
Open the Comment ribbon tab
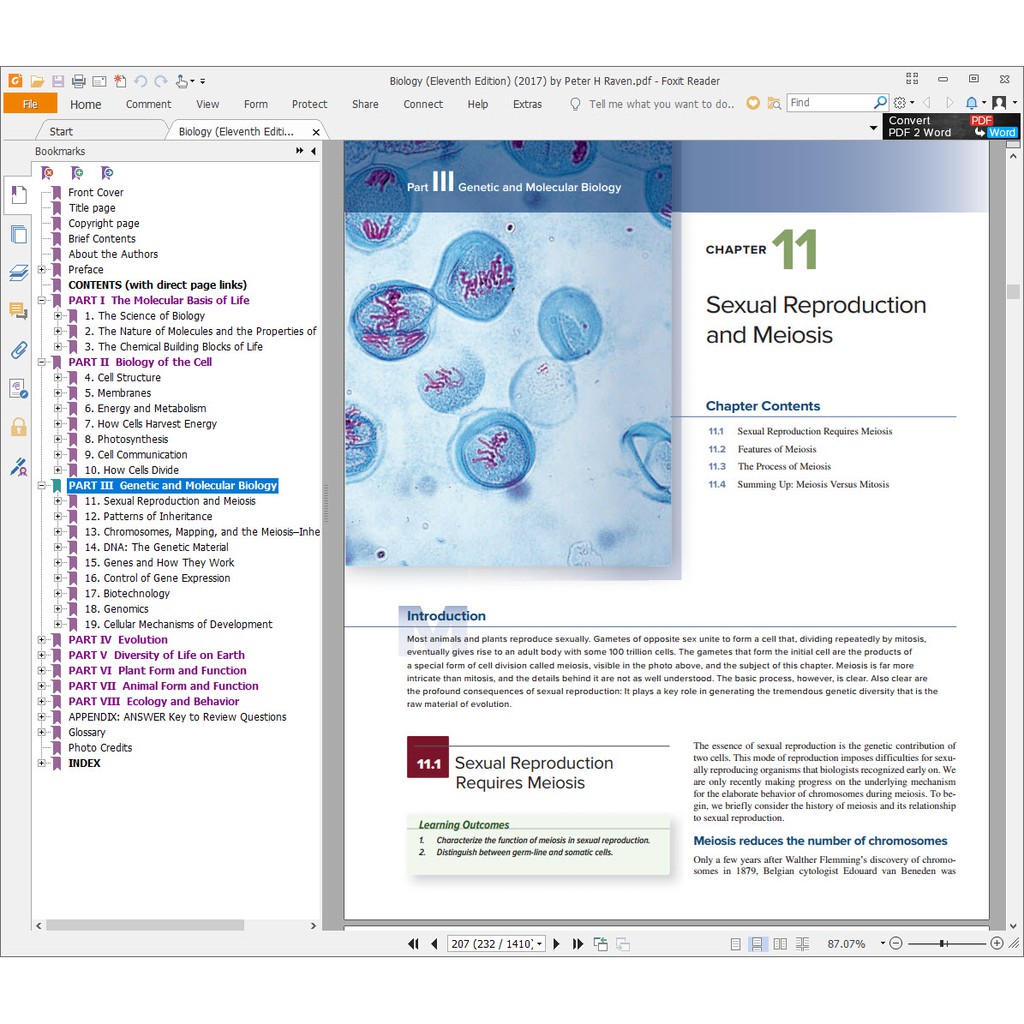pos(148,104)
